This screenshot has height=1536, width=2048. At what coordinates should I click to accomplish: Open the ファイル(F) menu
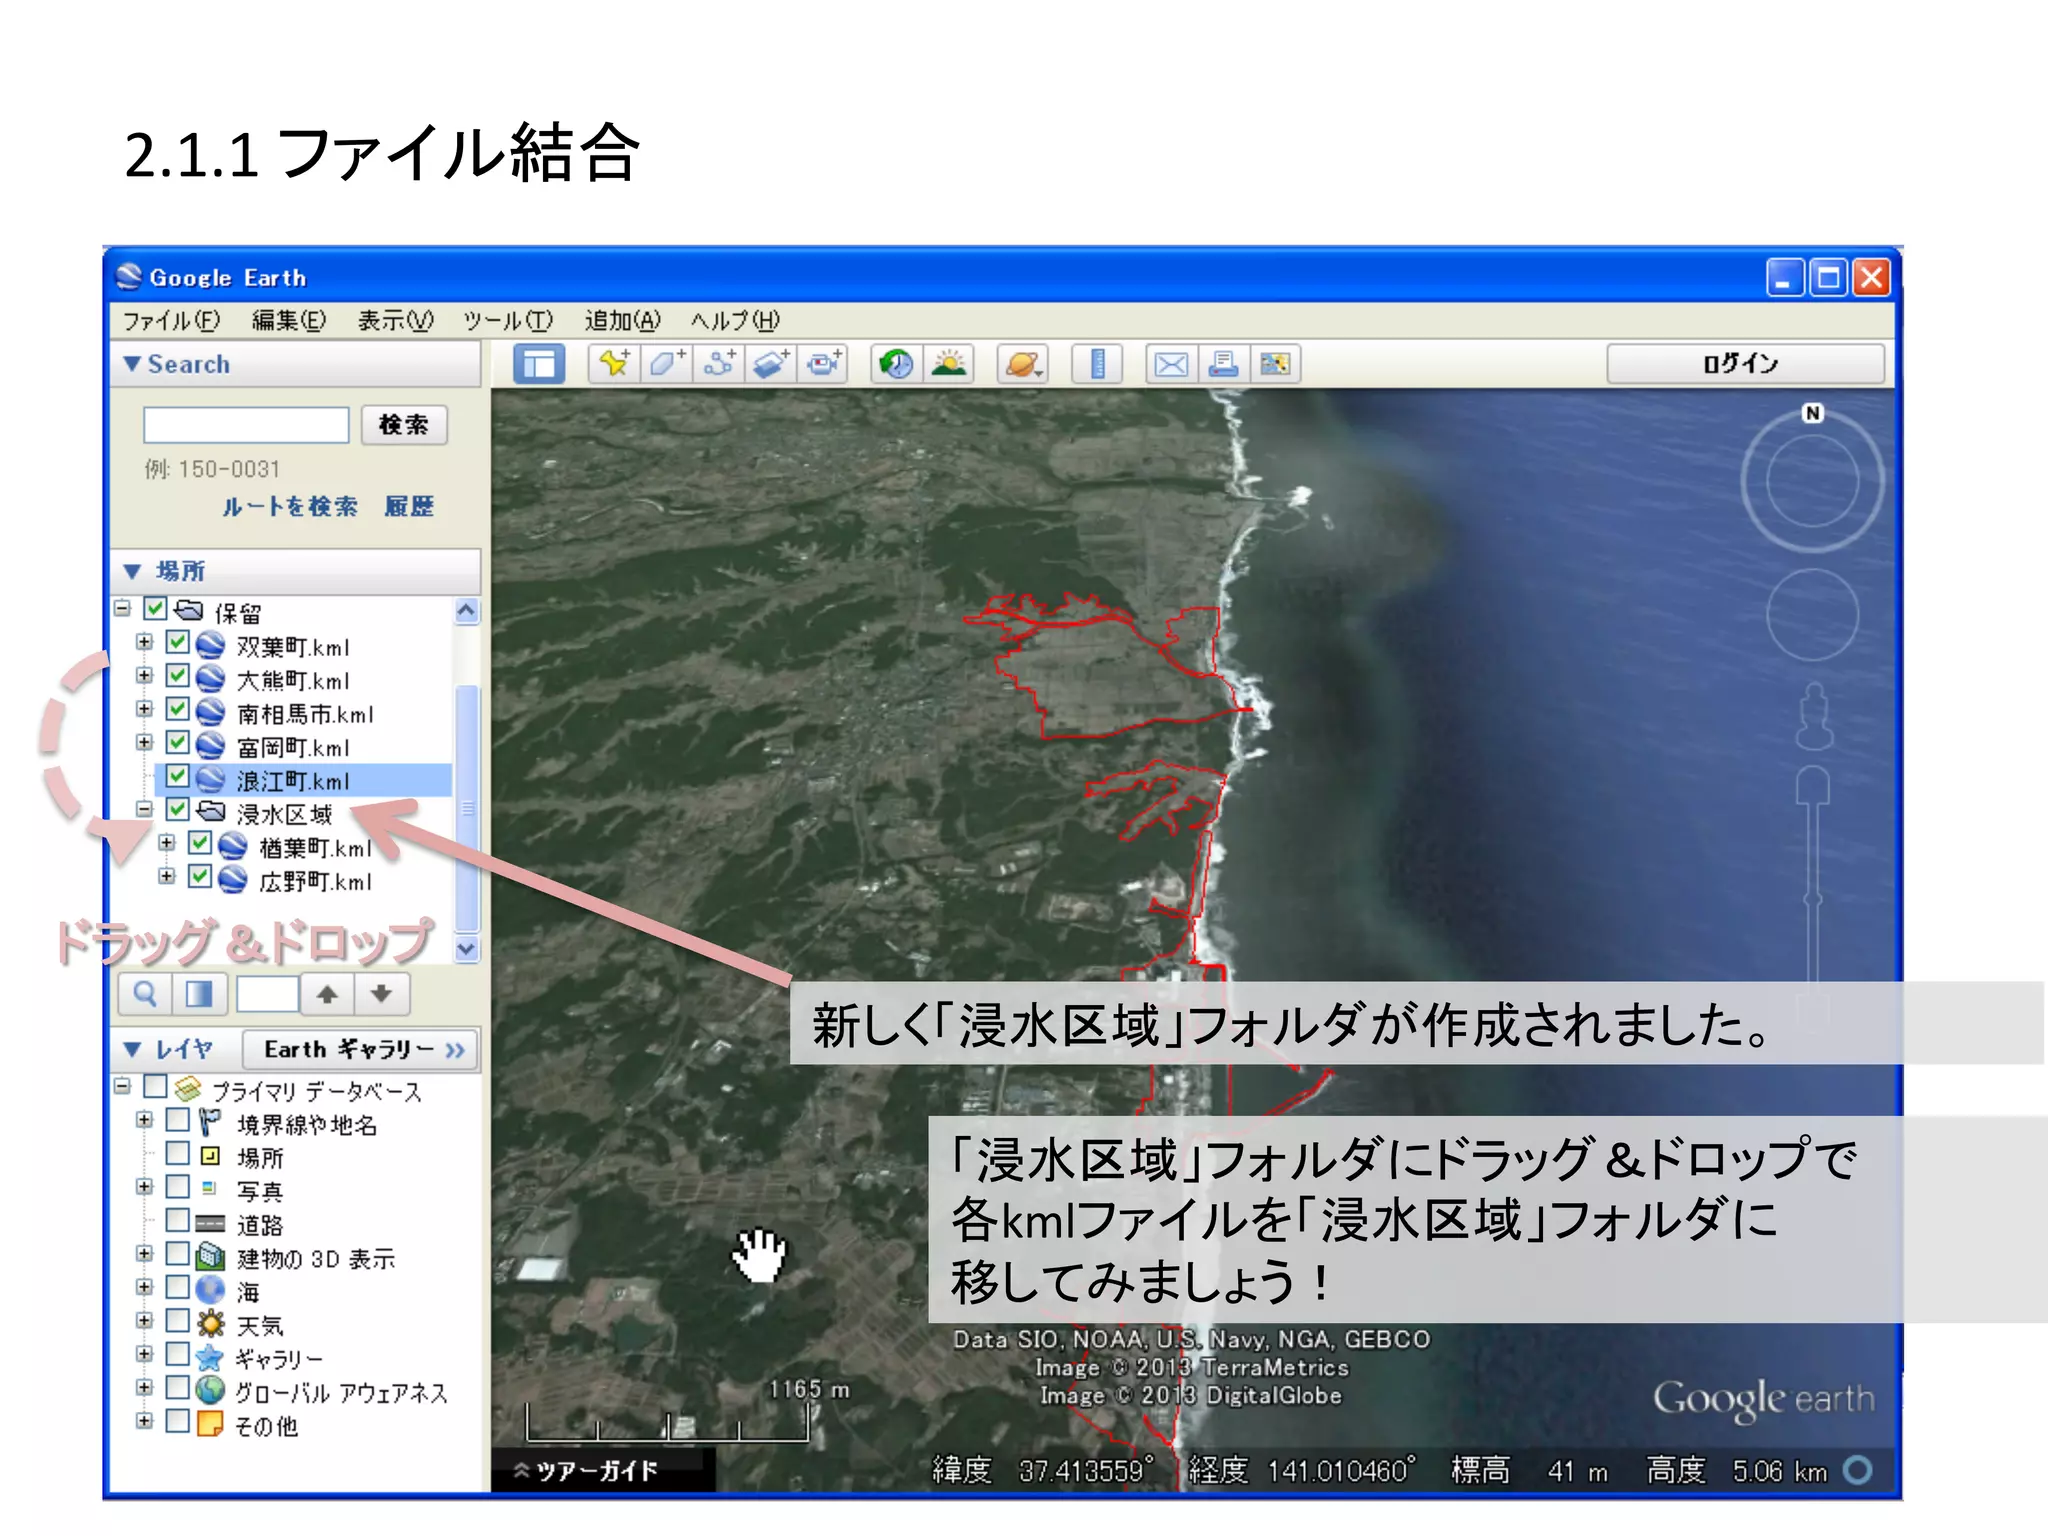(171, 321)
